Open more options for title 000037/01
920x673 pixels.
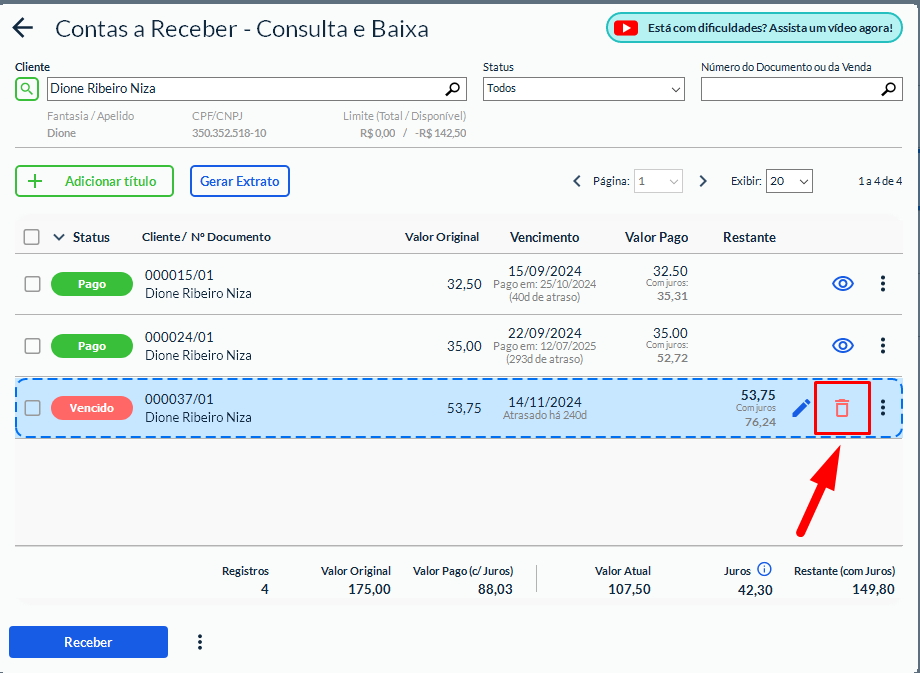(882, 408)
